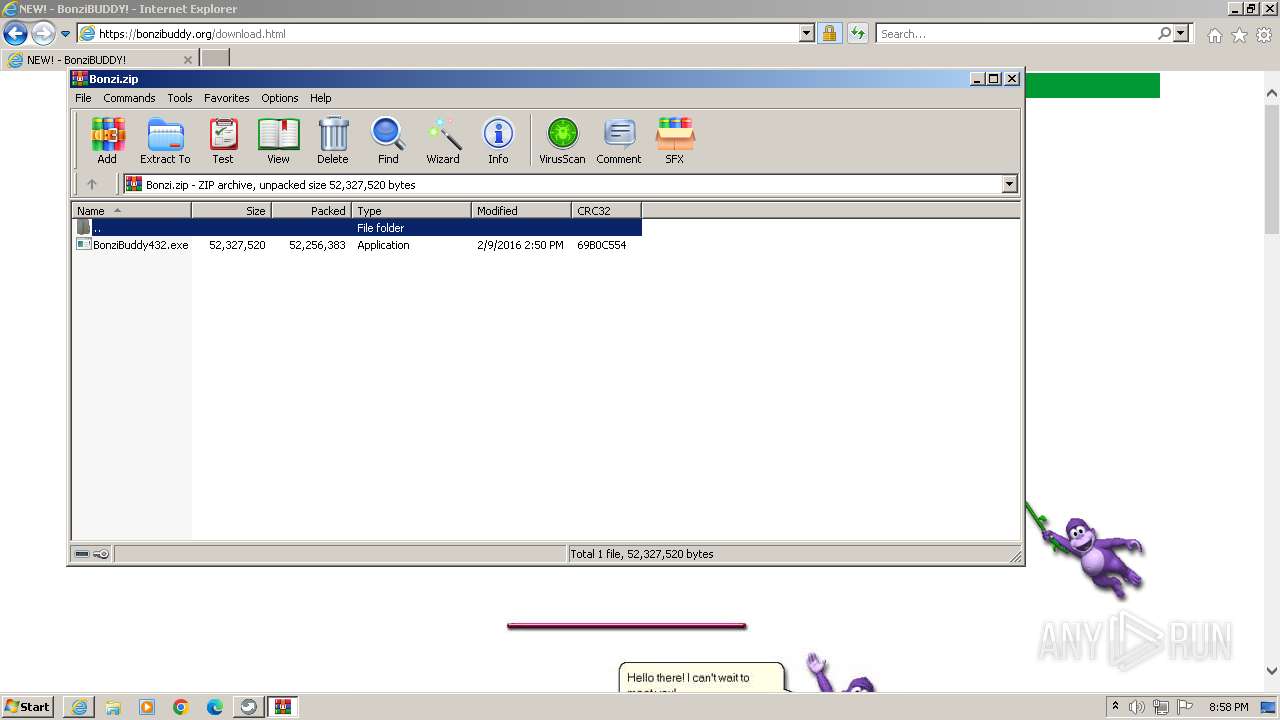The width and height of the screenshot is (1280, 720).
Task: Open the Comment tool
Action: tap(619, 140)
